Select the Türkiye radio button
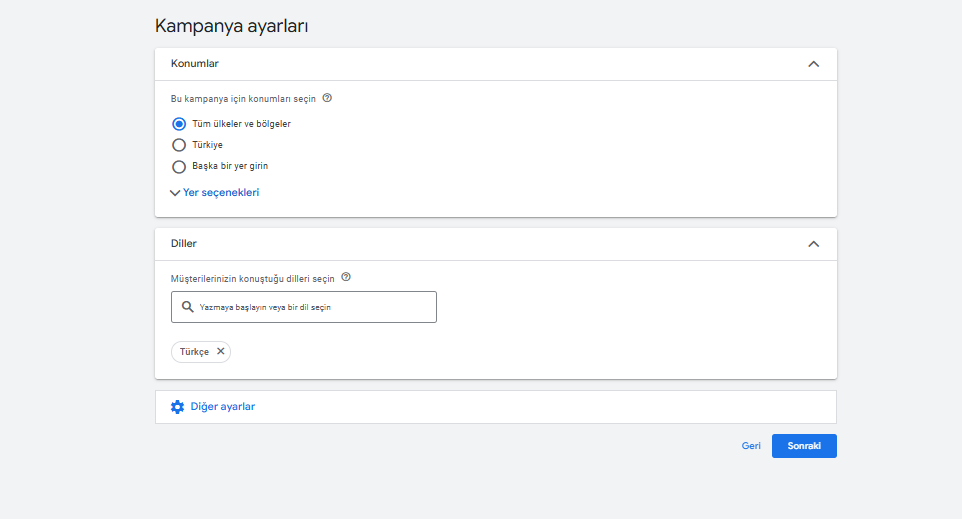Screen dimensions: 962x519 click(179, 145)
